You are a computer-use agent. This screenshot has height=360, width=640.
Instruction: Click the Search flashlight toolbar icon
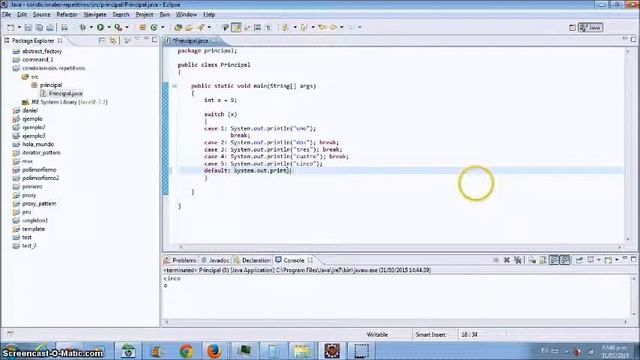tap(201, 27)
